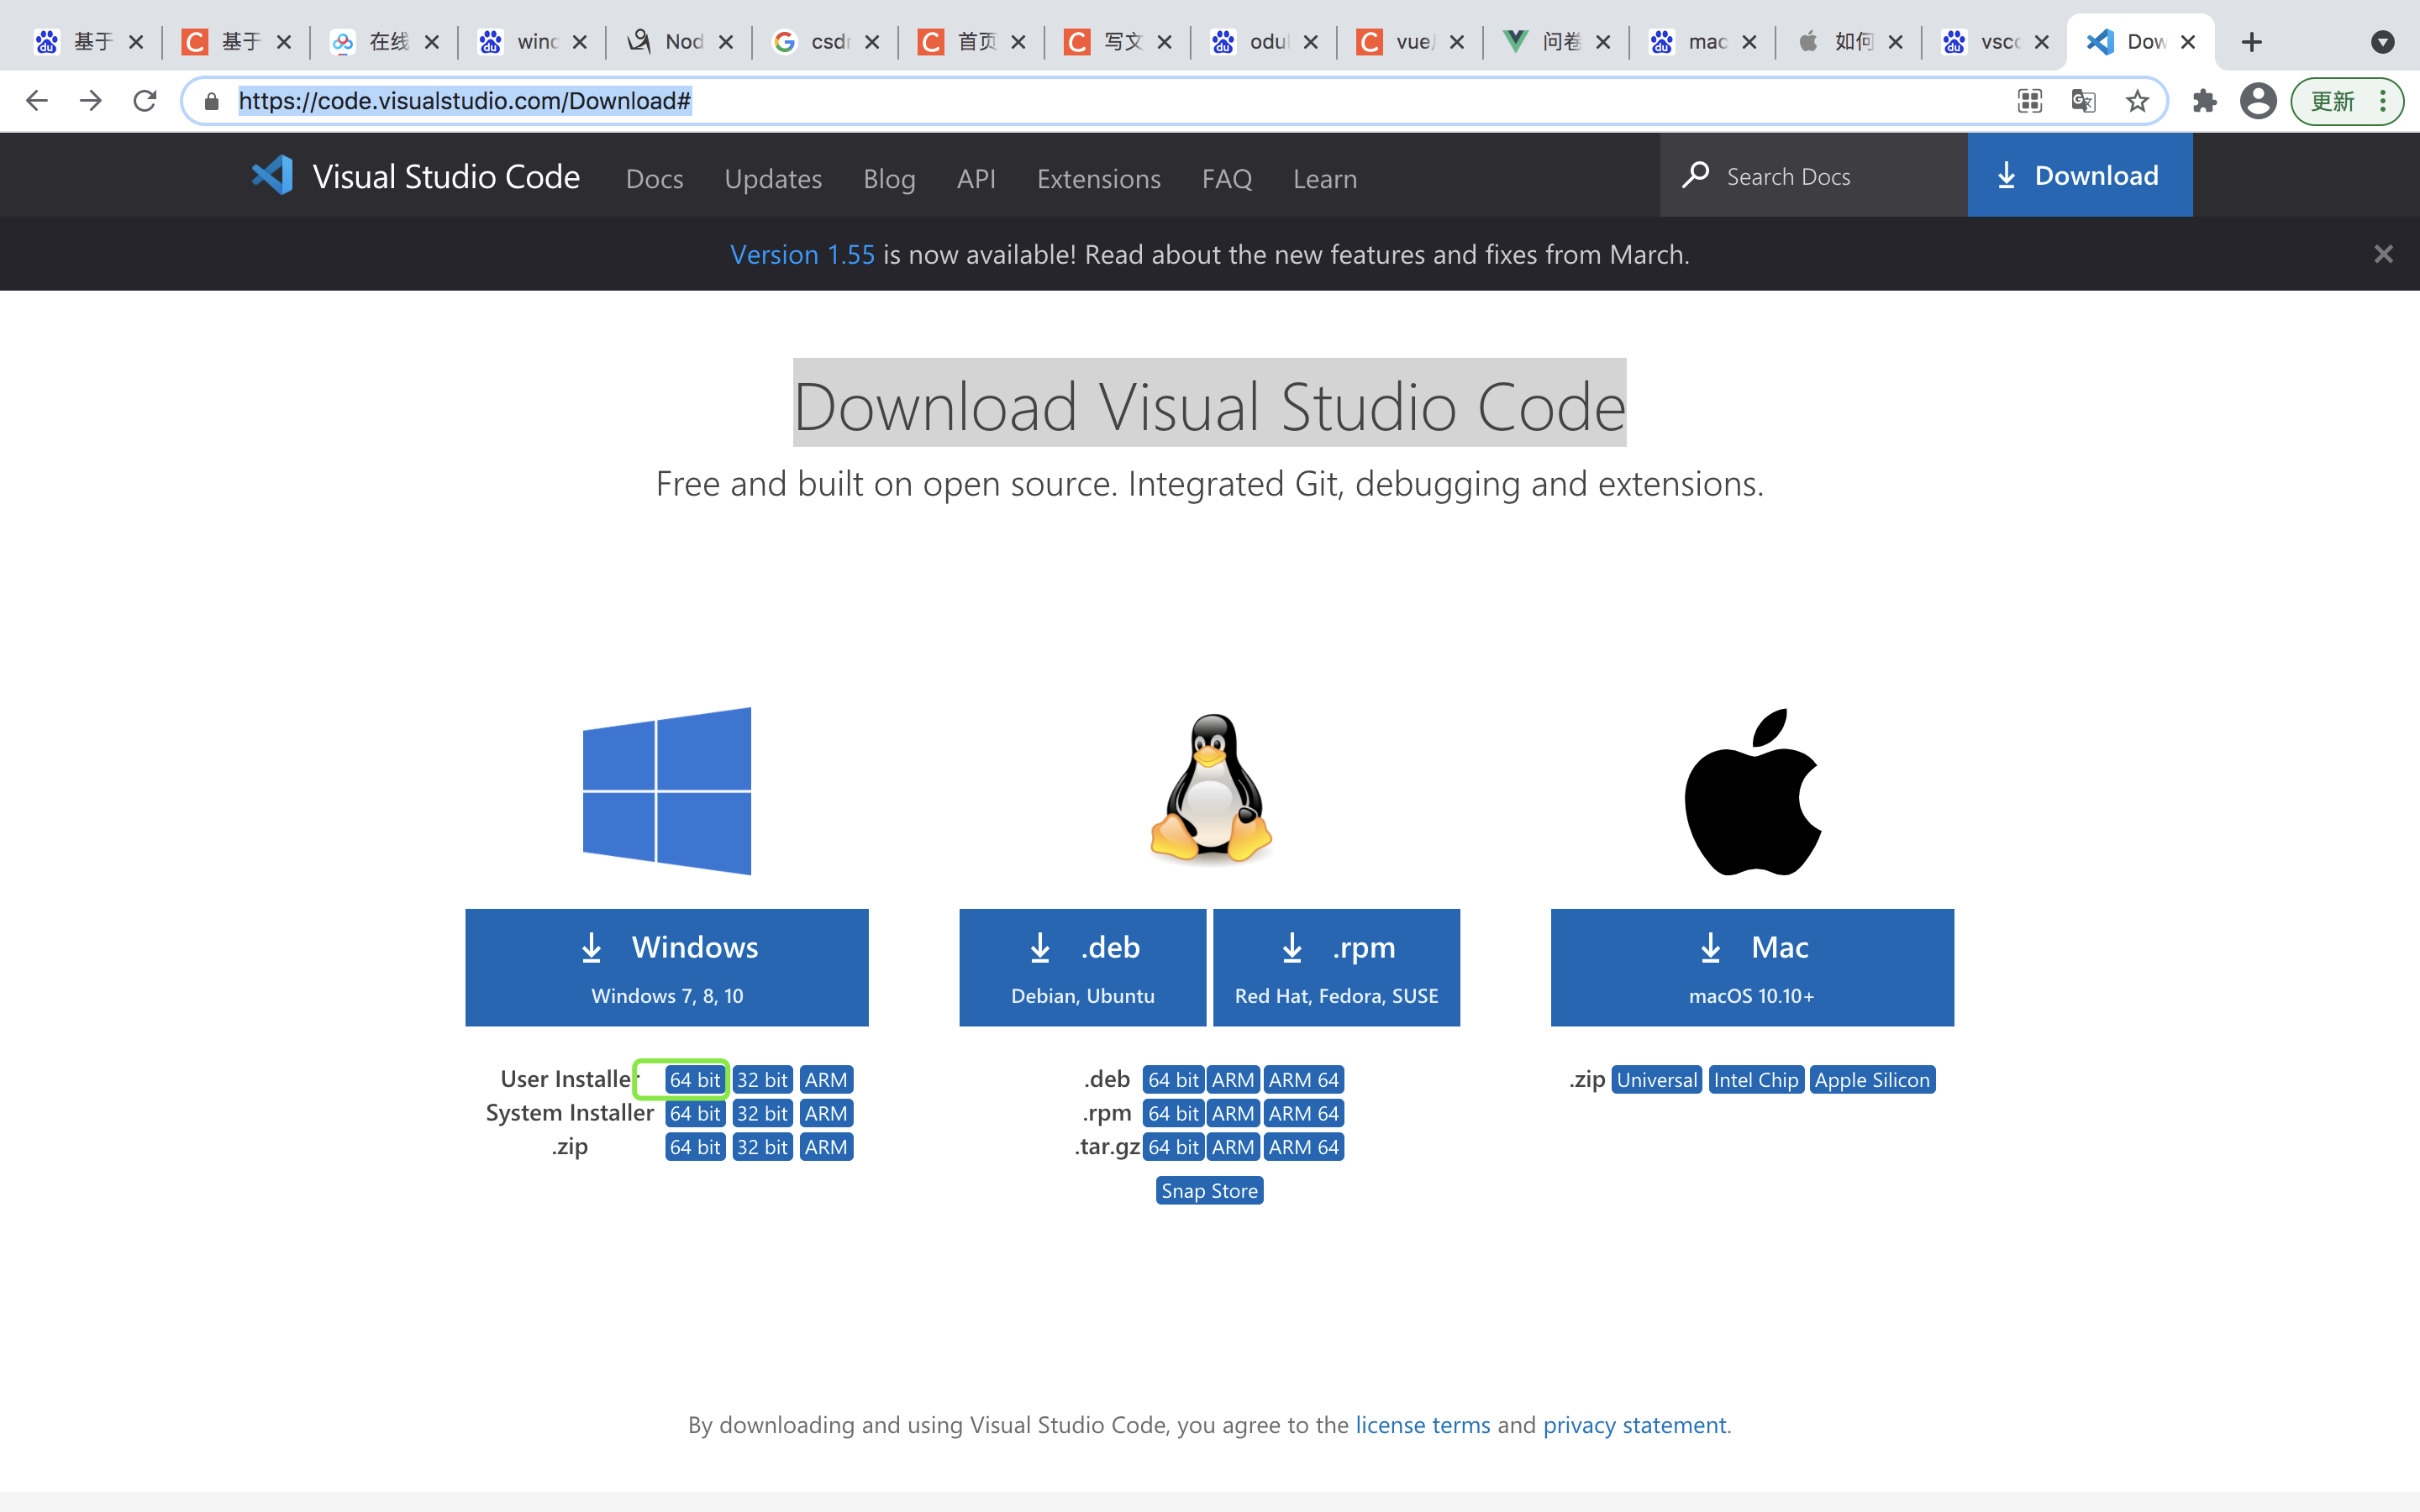Switch to the 首页 CSDN tab
Viewport: 2420px width, 1512px height.
tap(972, 42)
